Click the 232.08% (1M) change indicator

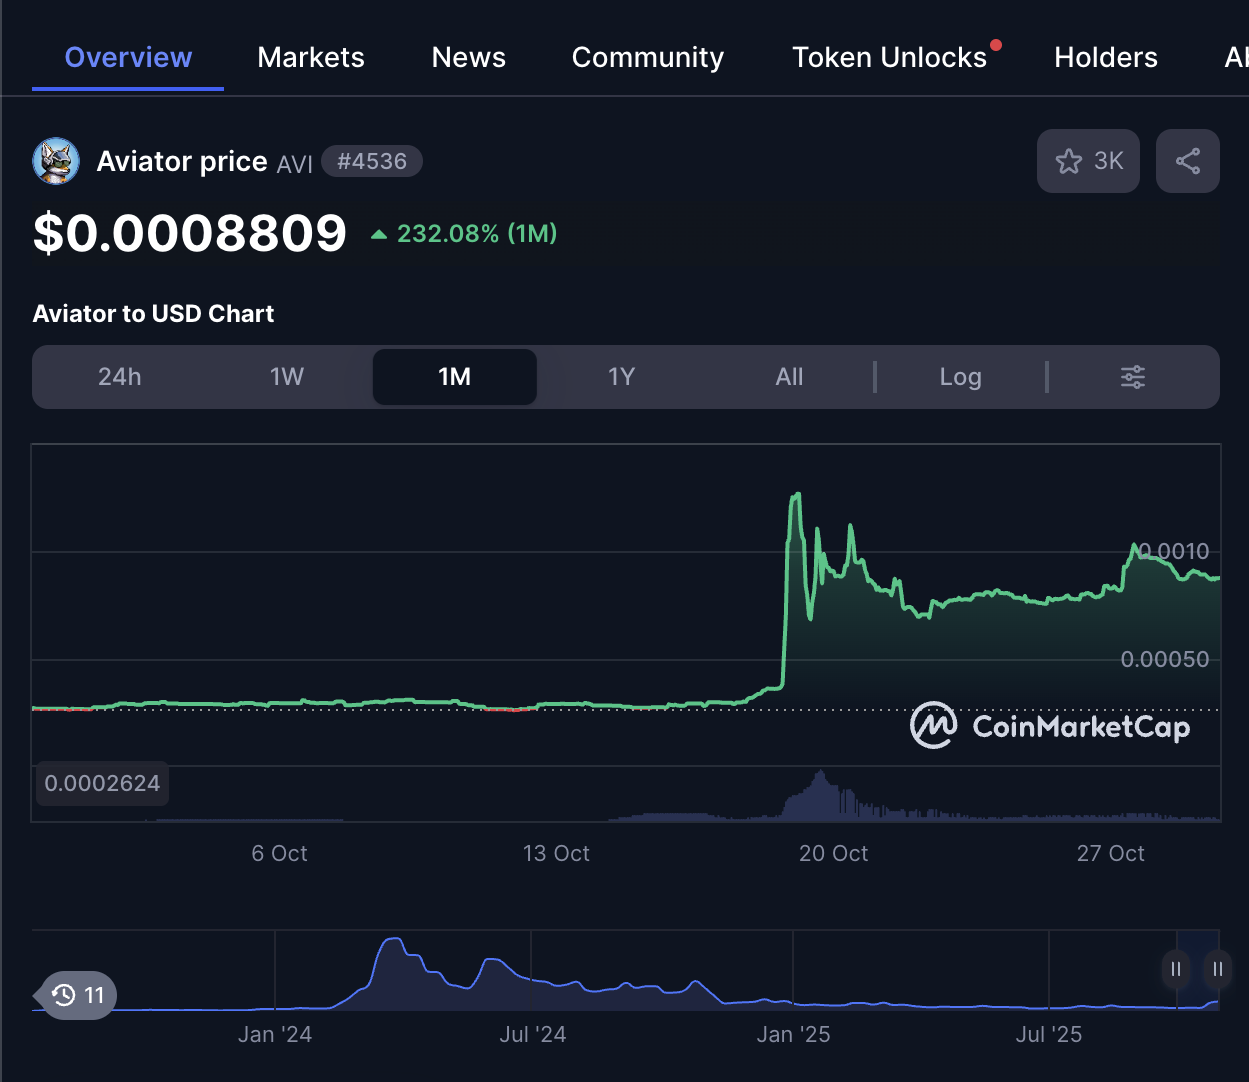pos(464,233)
